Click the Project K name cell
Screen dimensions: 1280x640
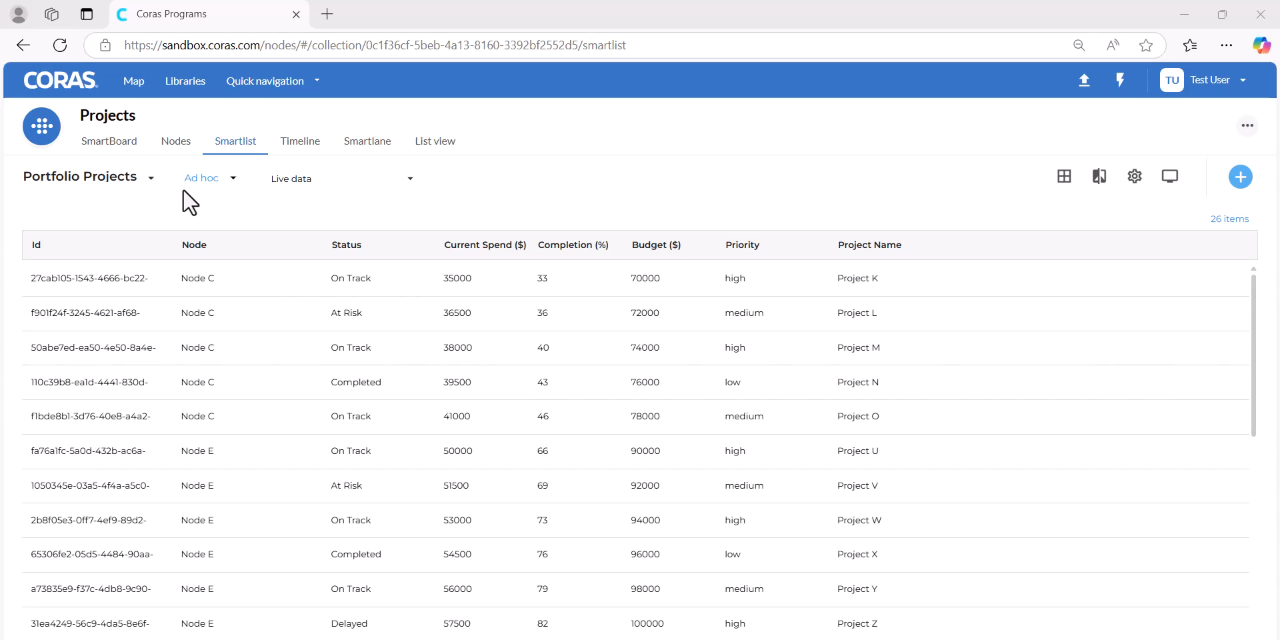[x=857, y=278]
